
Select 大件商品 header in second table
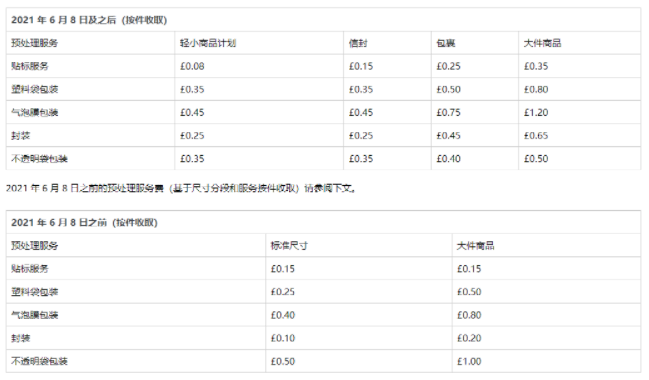[476, 246]
